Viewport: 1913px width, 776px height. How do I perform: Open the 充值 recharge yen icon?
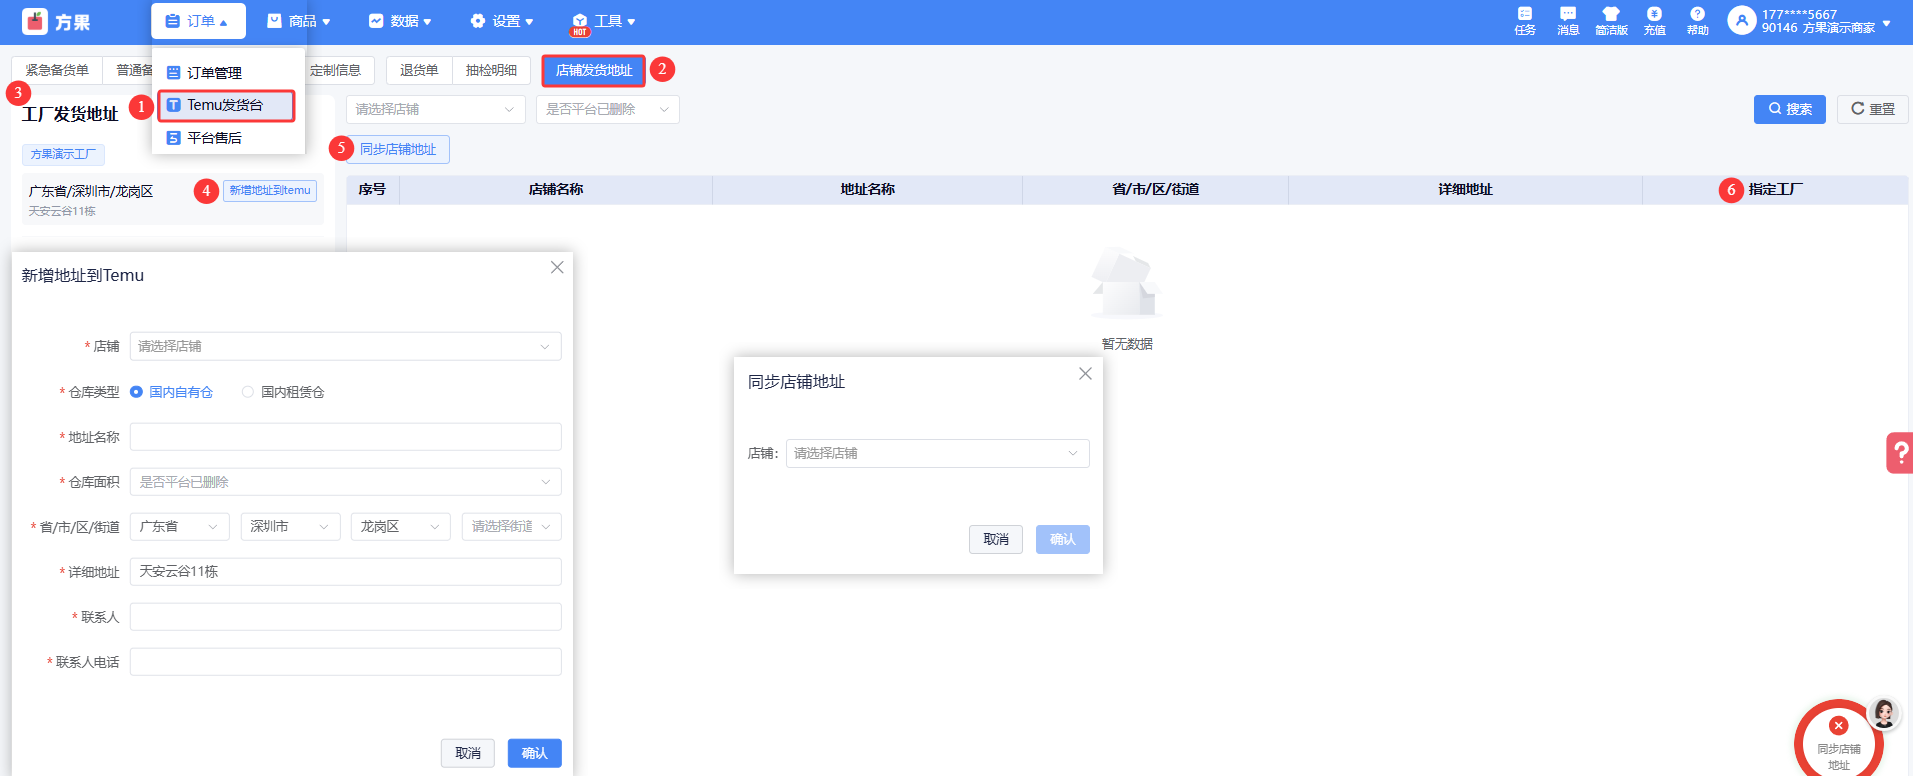pos(1655,21)
